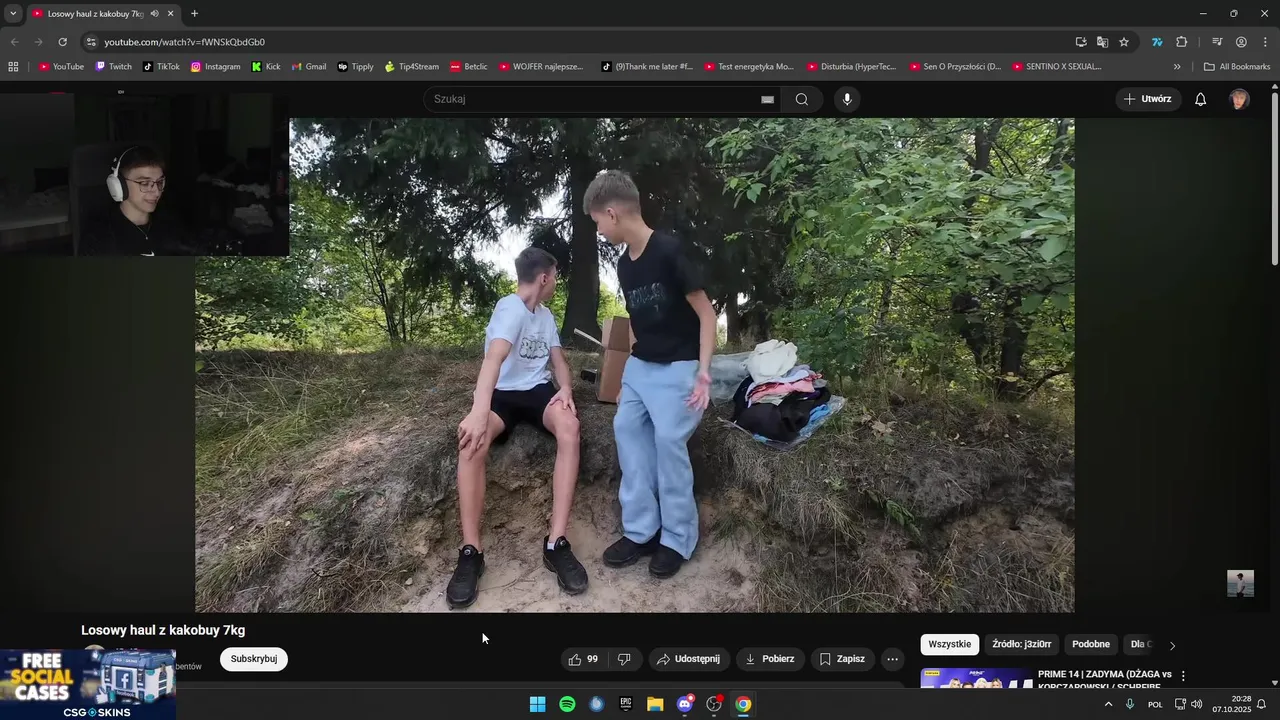The image size is (1280, 720).
Task: Open PRIME 14 ZADYMA recommended video thumbnail
Action: click(x=976, y=678)
